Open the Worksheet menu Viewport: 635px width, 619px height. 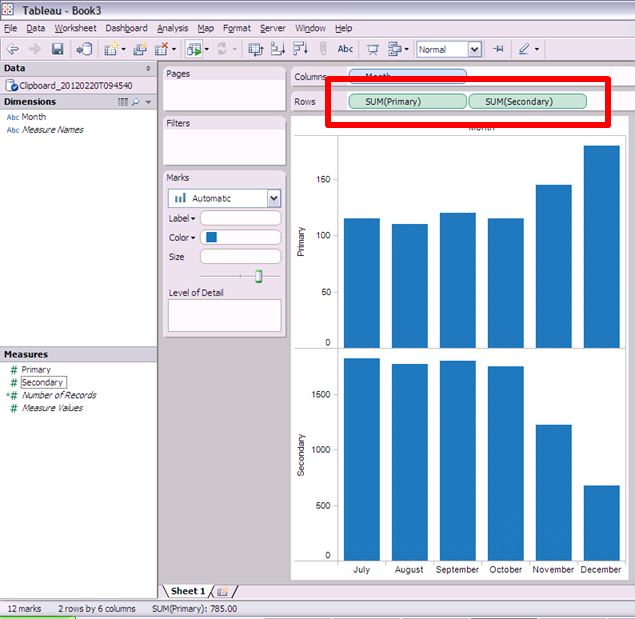coord(76,28)
